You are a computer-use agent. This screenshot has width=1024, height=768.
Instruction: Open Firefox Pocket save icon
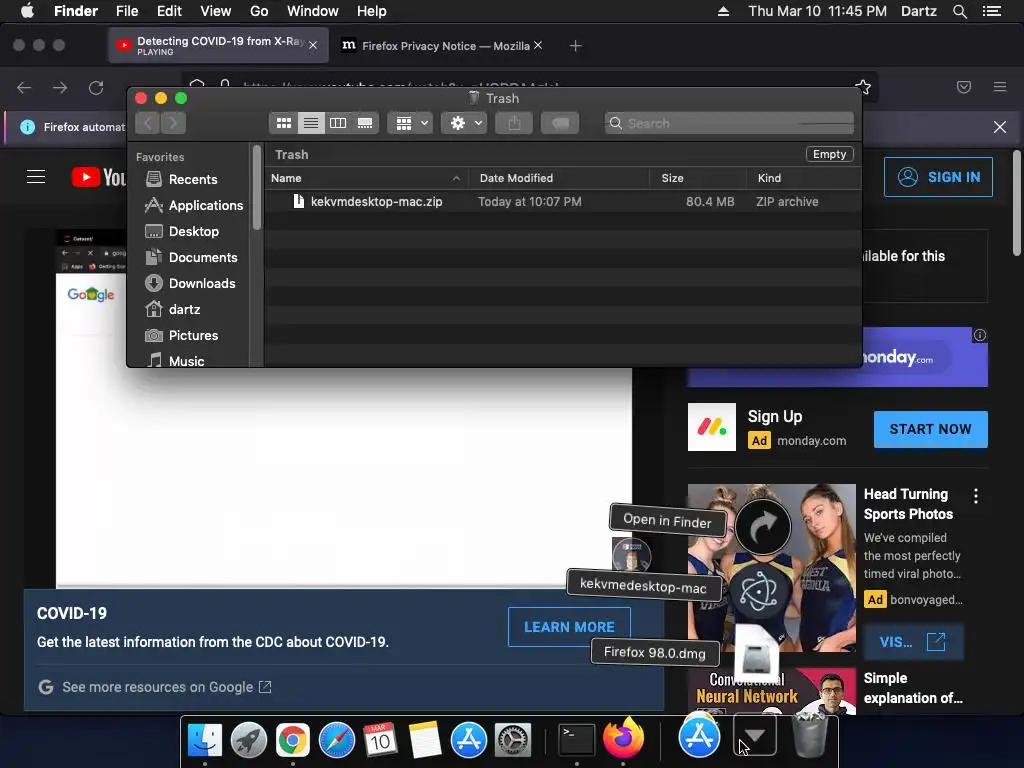tap(964, 87)
